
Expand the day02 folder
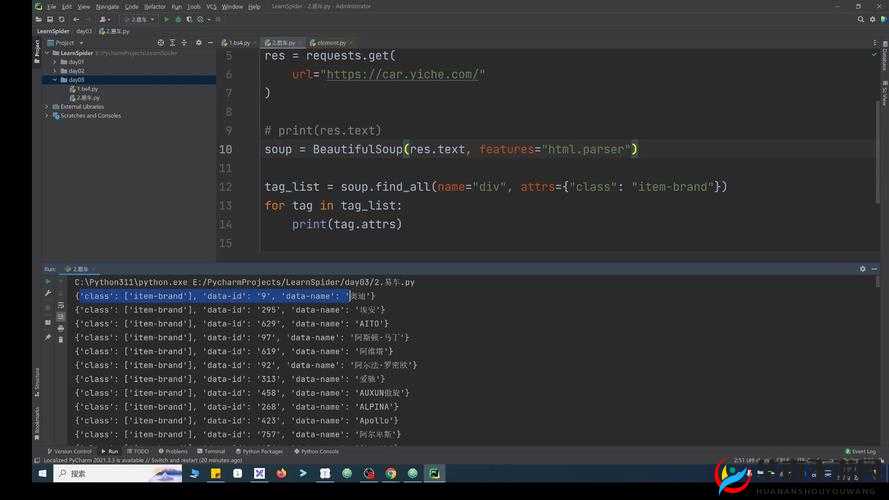(x=55, y=71)
